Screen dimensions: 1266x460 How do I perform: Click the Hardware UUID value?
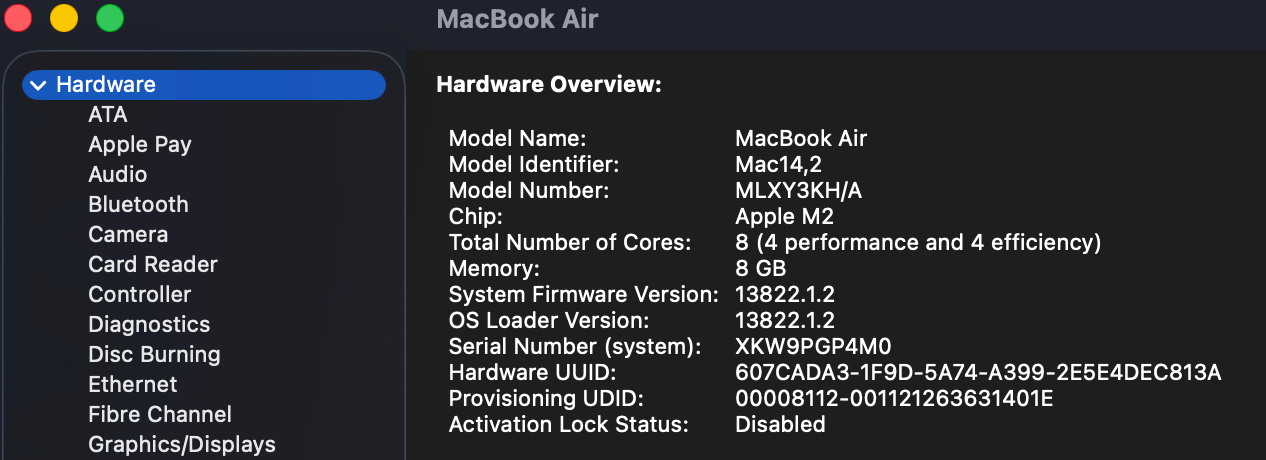[978, 373]
